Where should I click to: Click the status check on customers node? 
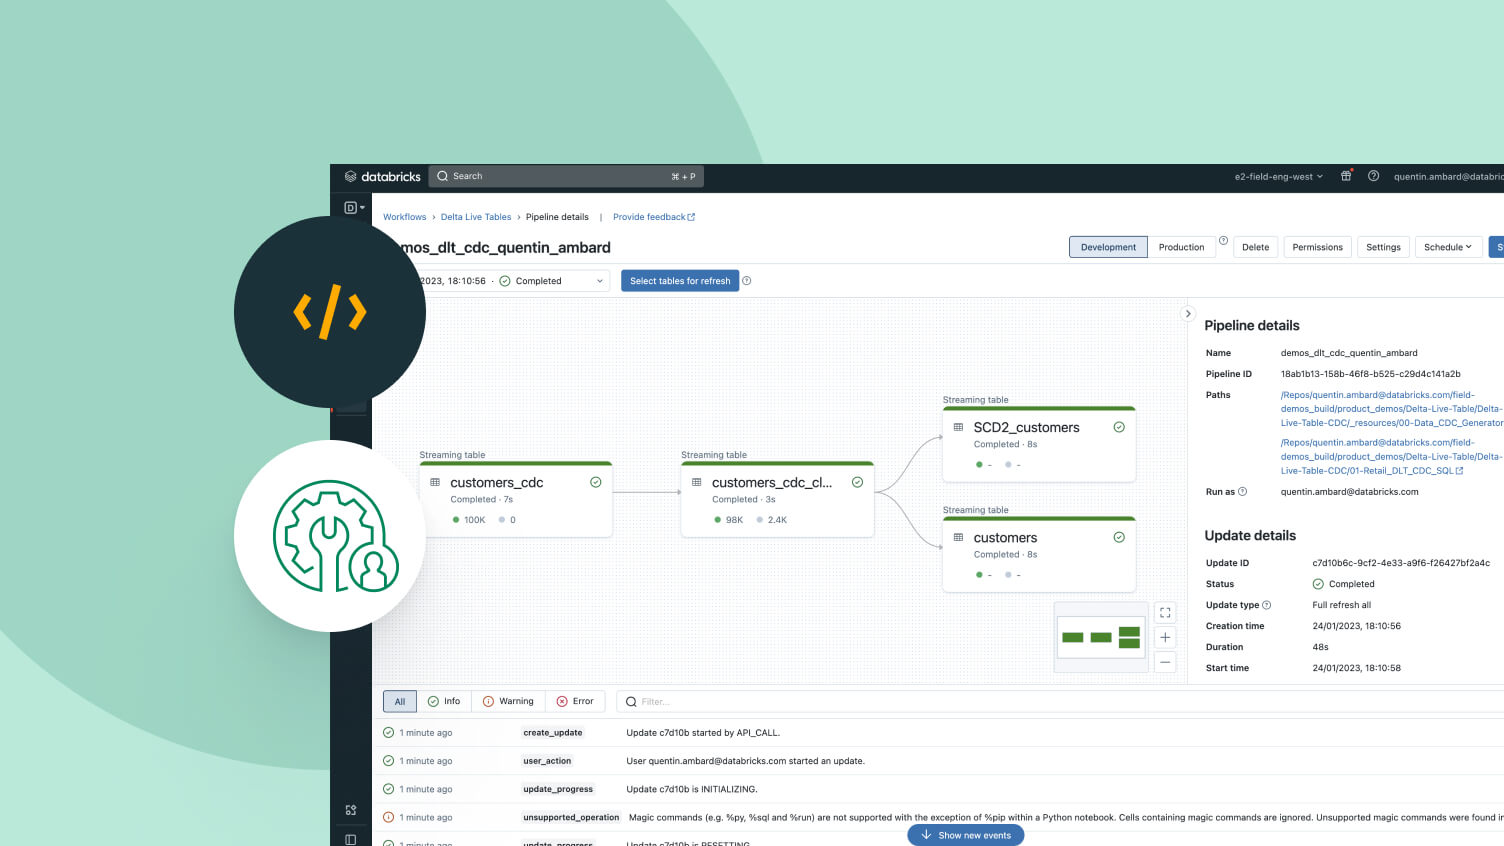1119,537
